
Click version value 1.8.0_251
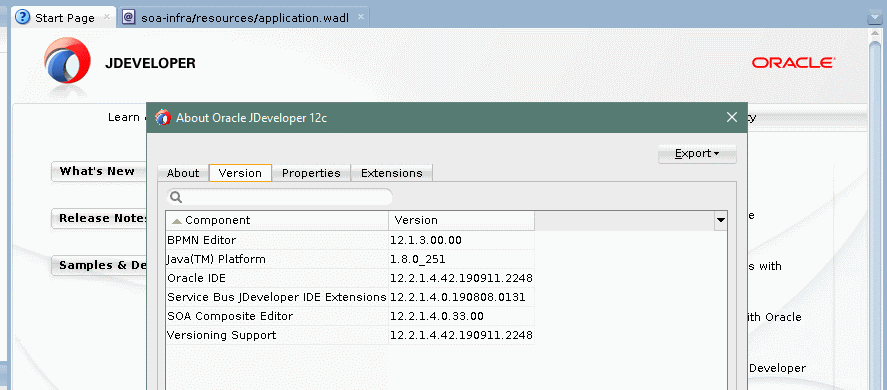point(417,259)
